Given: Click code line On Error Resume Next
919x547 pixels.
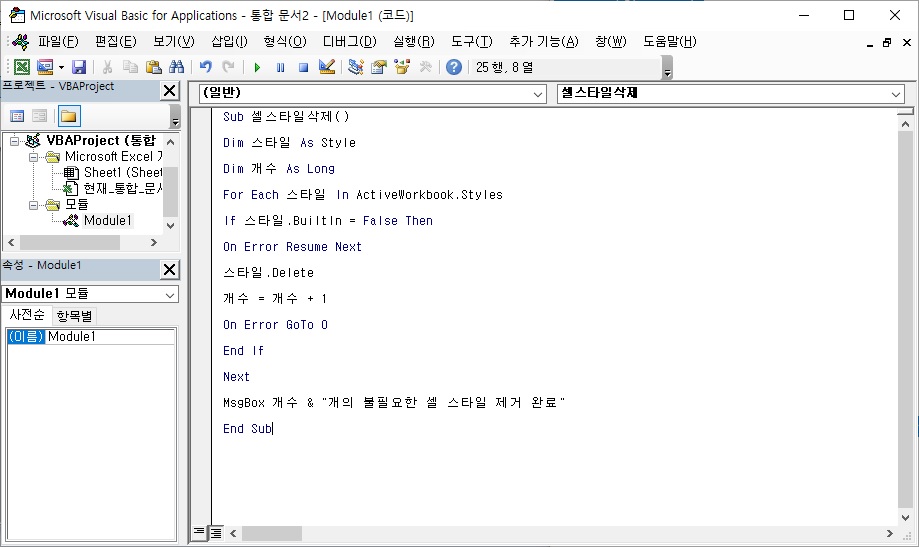Looking at the screenshot, I should coord(292,247).
